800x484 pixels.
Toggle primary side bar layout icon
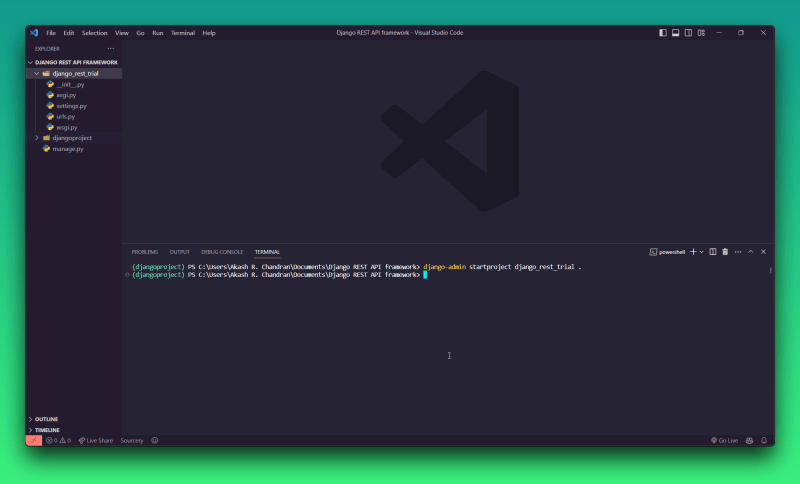pos(663,33)
